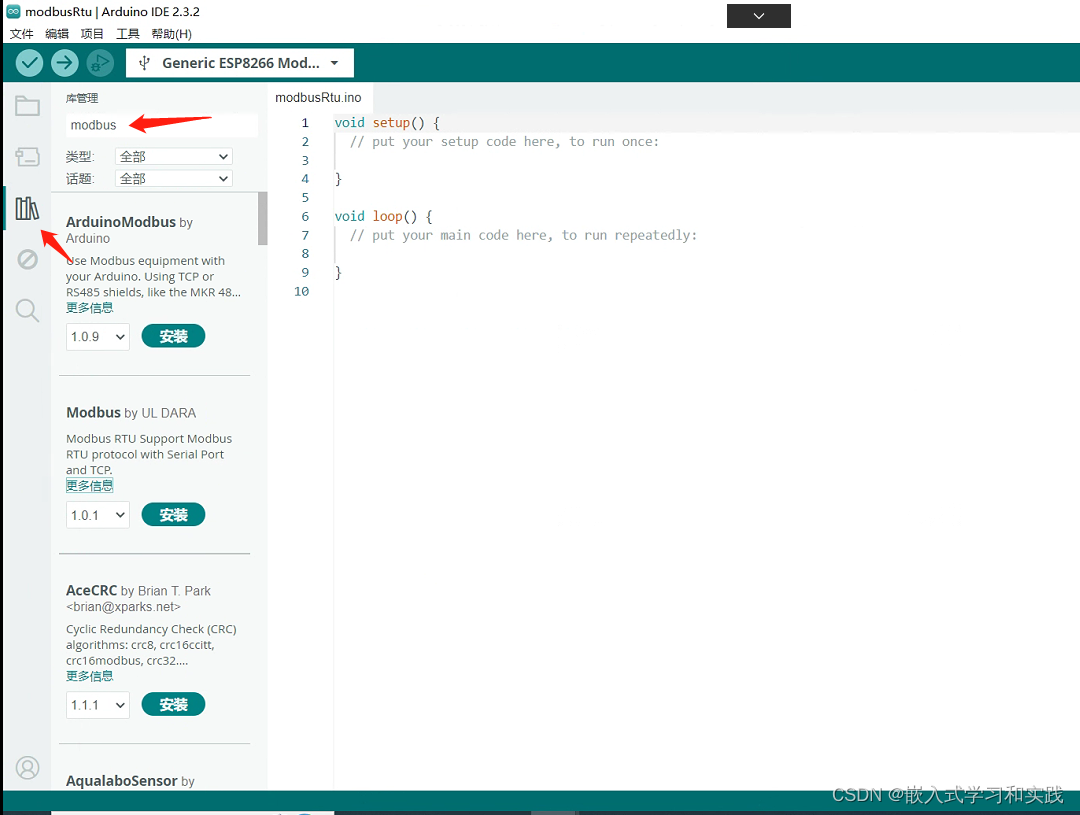Viewport: 1080px width, 815px height.
Task: Open 更多信息 link for ArduinoModbus
Action: point(90,308)
